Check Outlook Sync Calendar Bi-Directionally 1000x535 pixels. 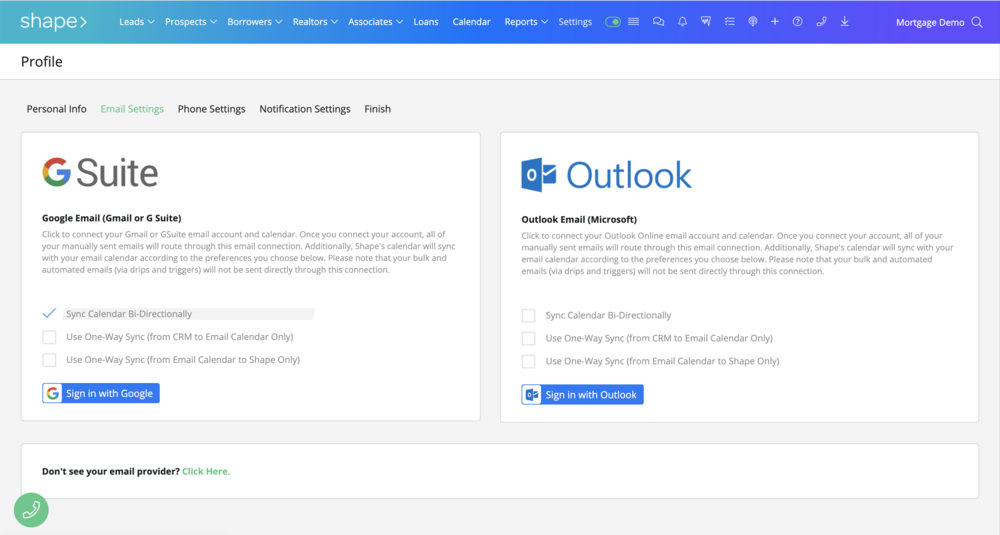[528, 315]
